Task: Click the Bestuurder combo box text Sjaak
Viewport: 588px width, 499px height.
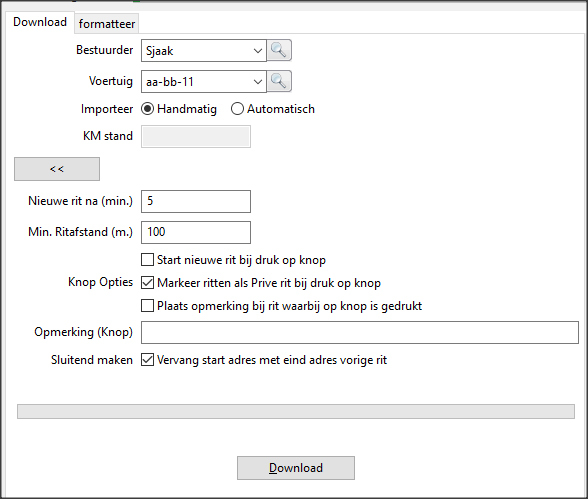Action: click(x=159, y=51)
